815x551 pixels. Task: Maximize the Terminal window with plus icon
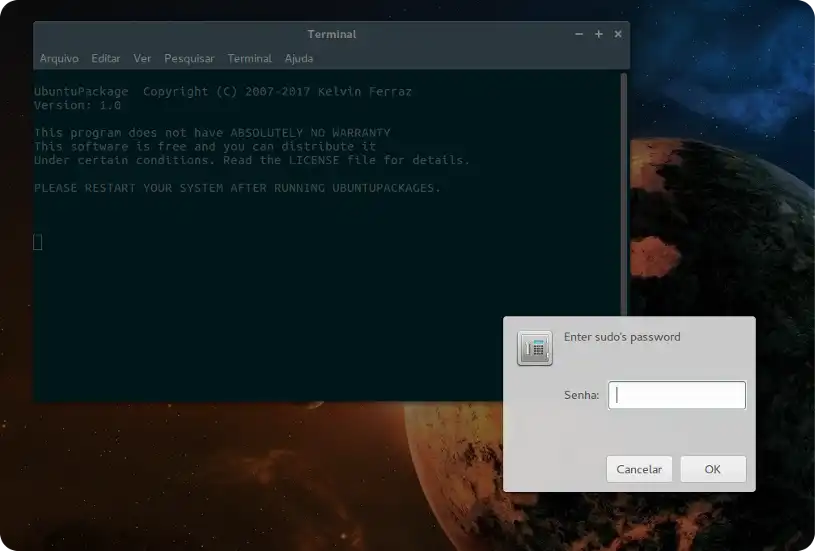click(599, 34)
